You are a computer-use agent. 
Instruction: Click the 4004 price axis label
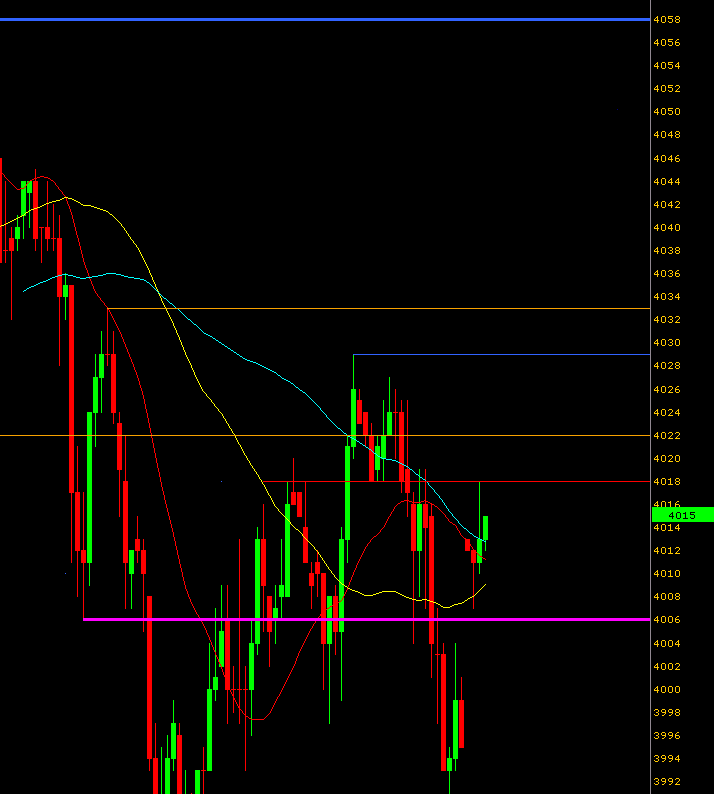(x=667, y=644)
